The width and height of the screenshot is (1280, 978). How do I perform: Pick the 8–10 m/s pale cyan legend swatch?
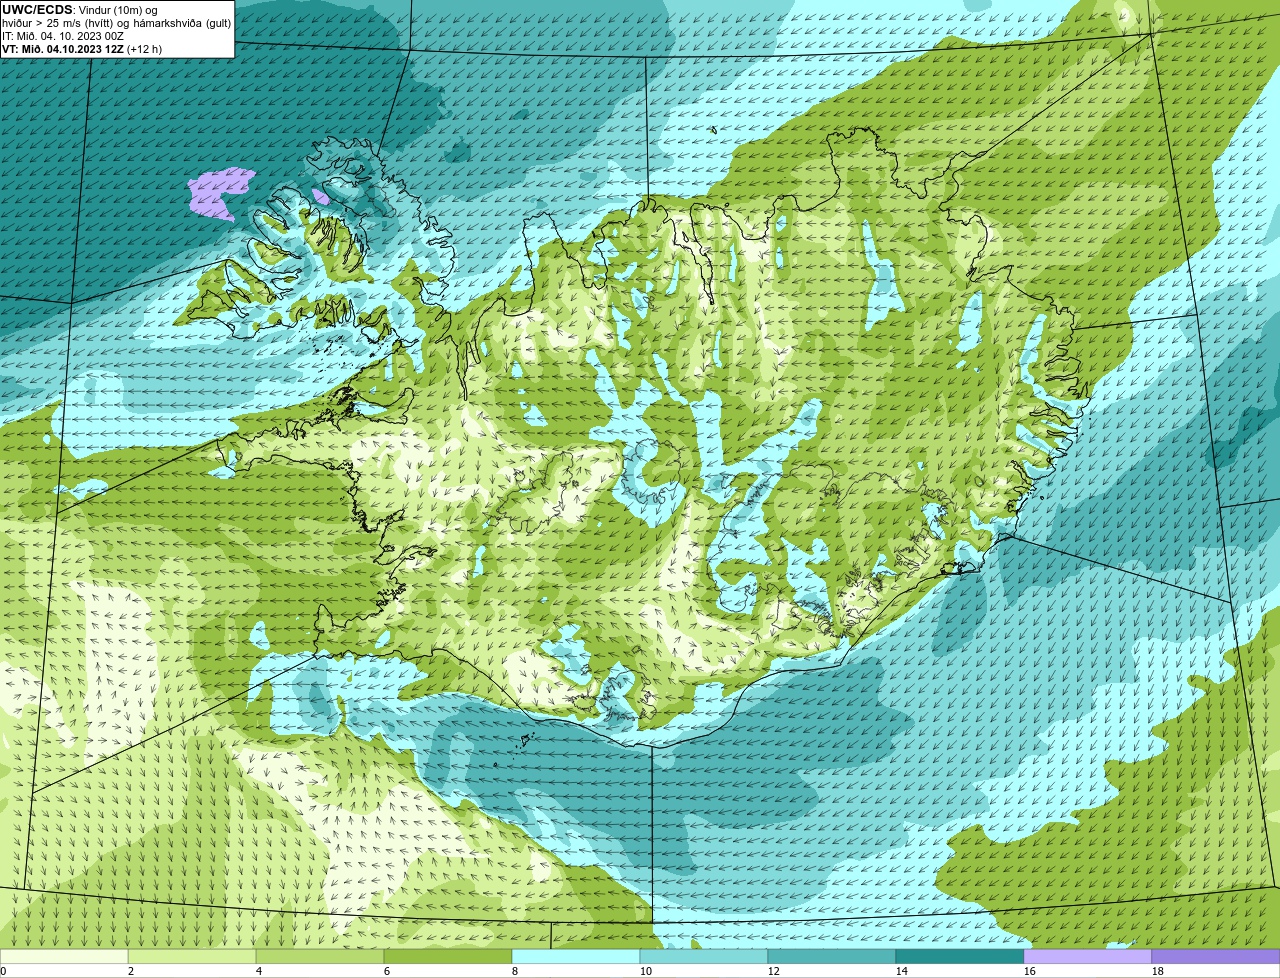pos(576,956)
